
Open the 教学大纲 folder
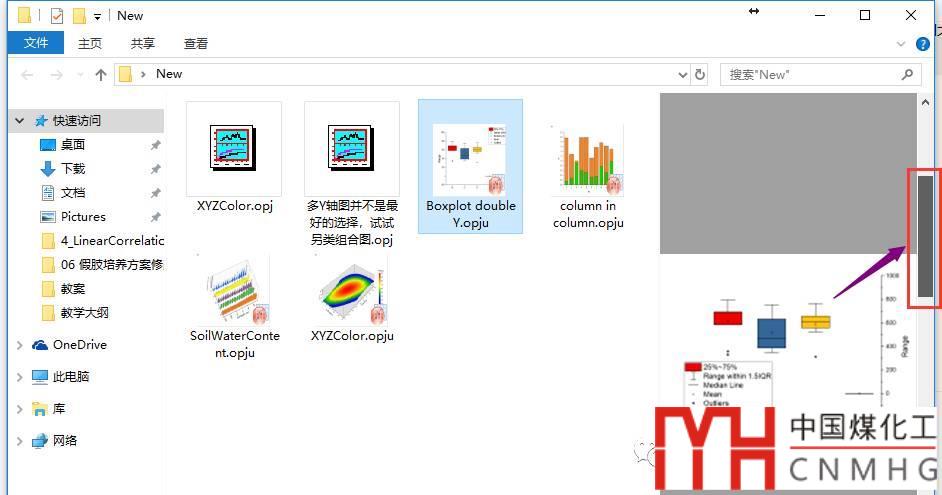pos(85,312)
